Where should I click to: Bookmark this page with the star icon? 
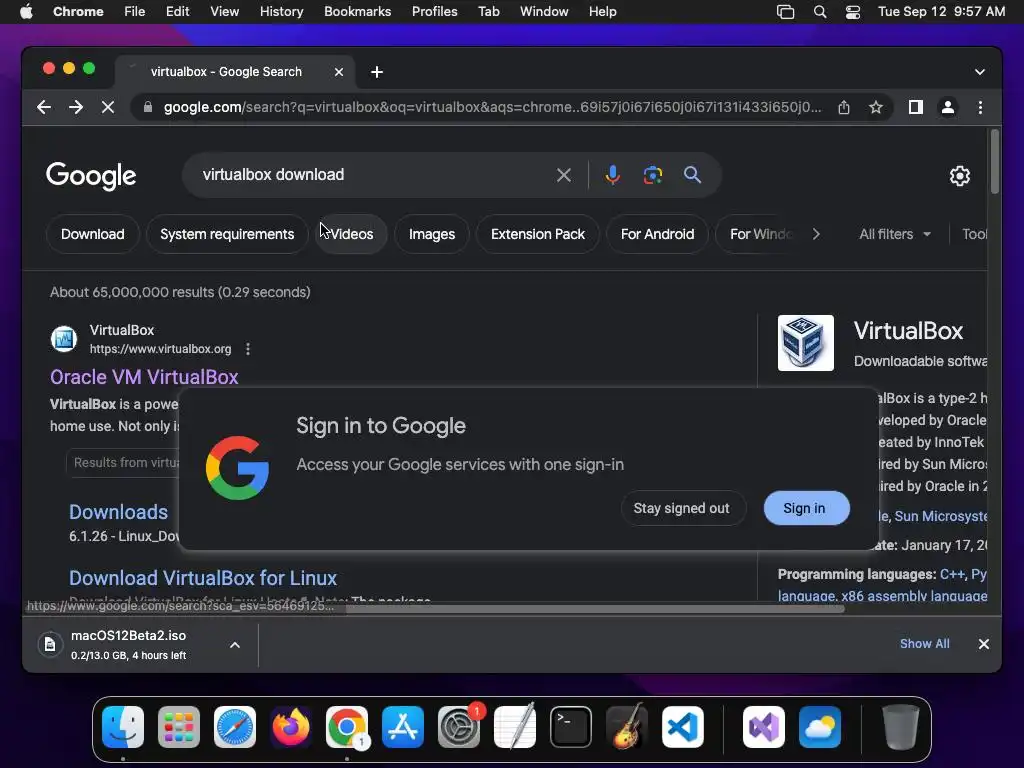tap(876, 107)
